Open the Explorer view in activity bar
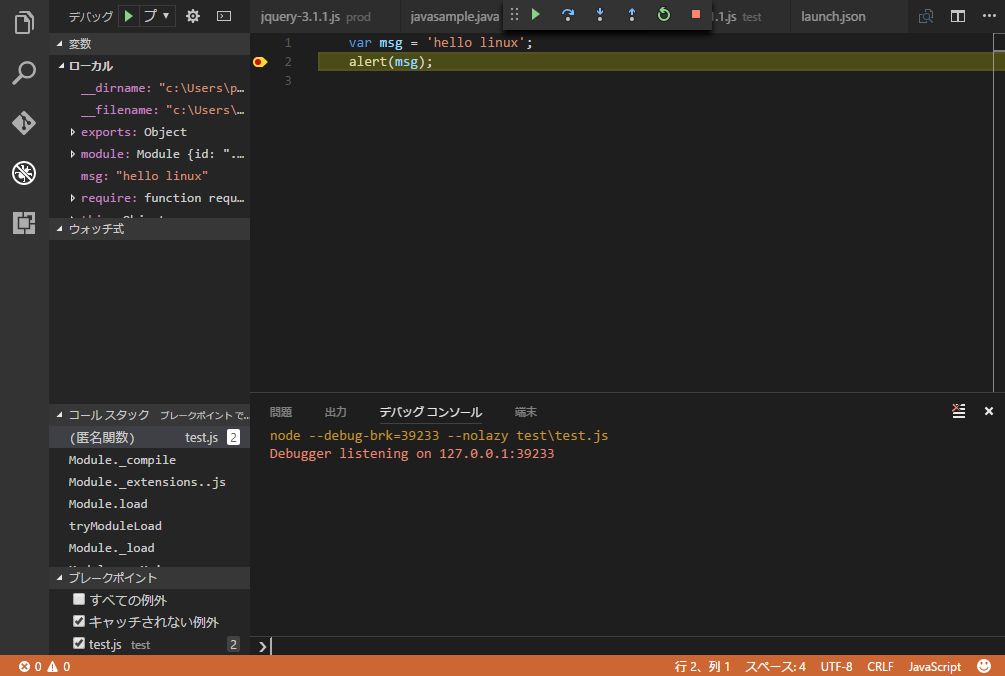The width and height of the screenshot is (1005, 676). pyautogui.click(x=24, y=23)
